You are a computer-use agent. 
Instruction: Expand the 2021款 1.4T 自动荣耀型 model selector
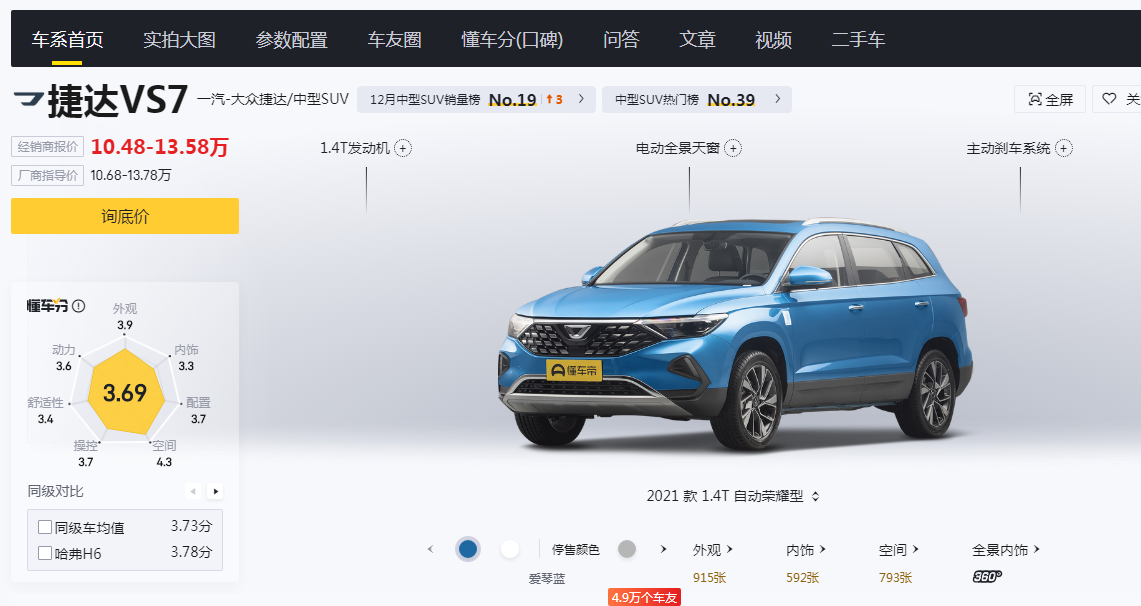click(x=733, y=496)
